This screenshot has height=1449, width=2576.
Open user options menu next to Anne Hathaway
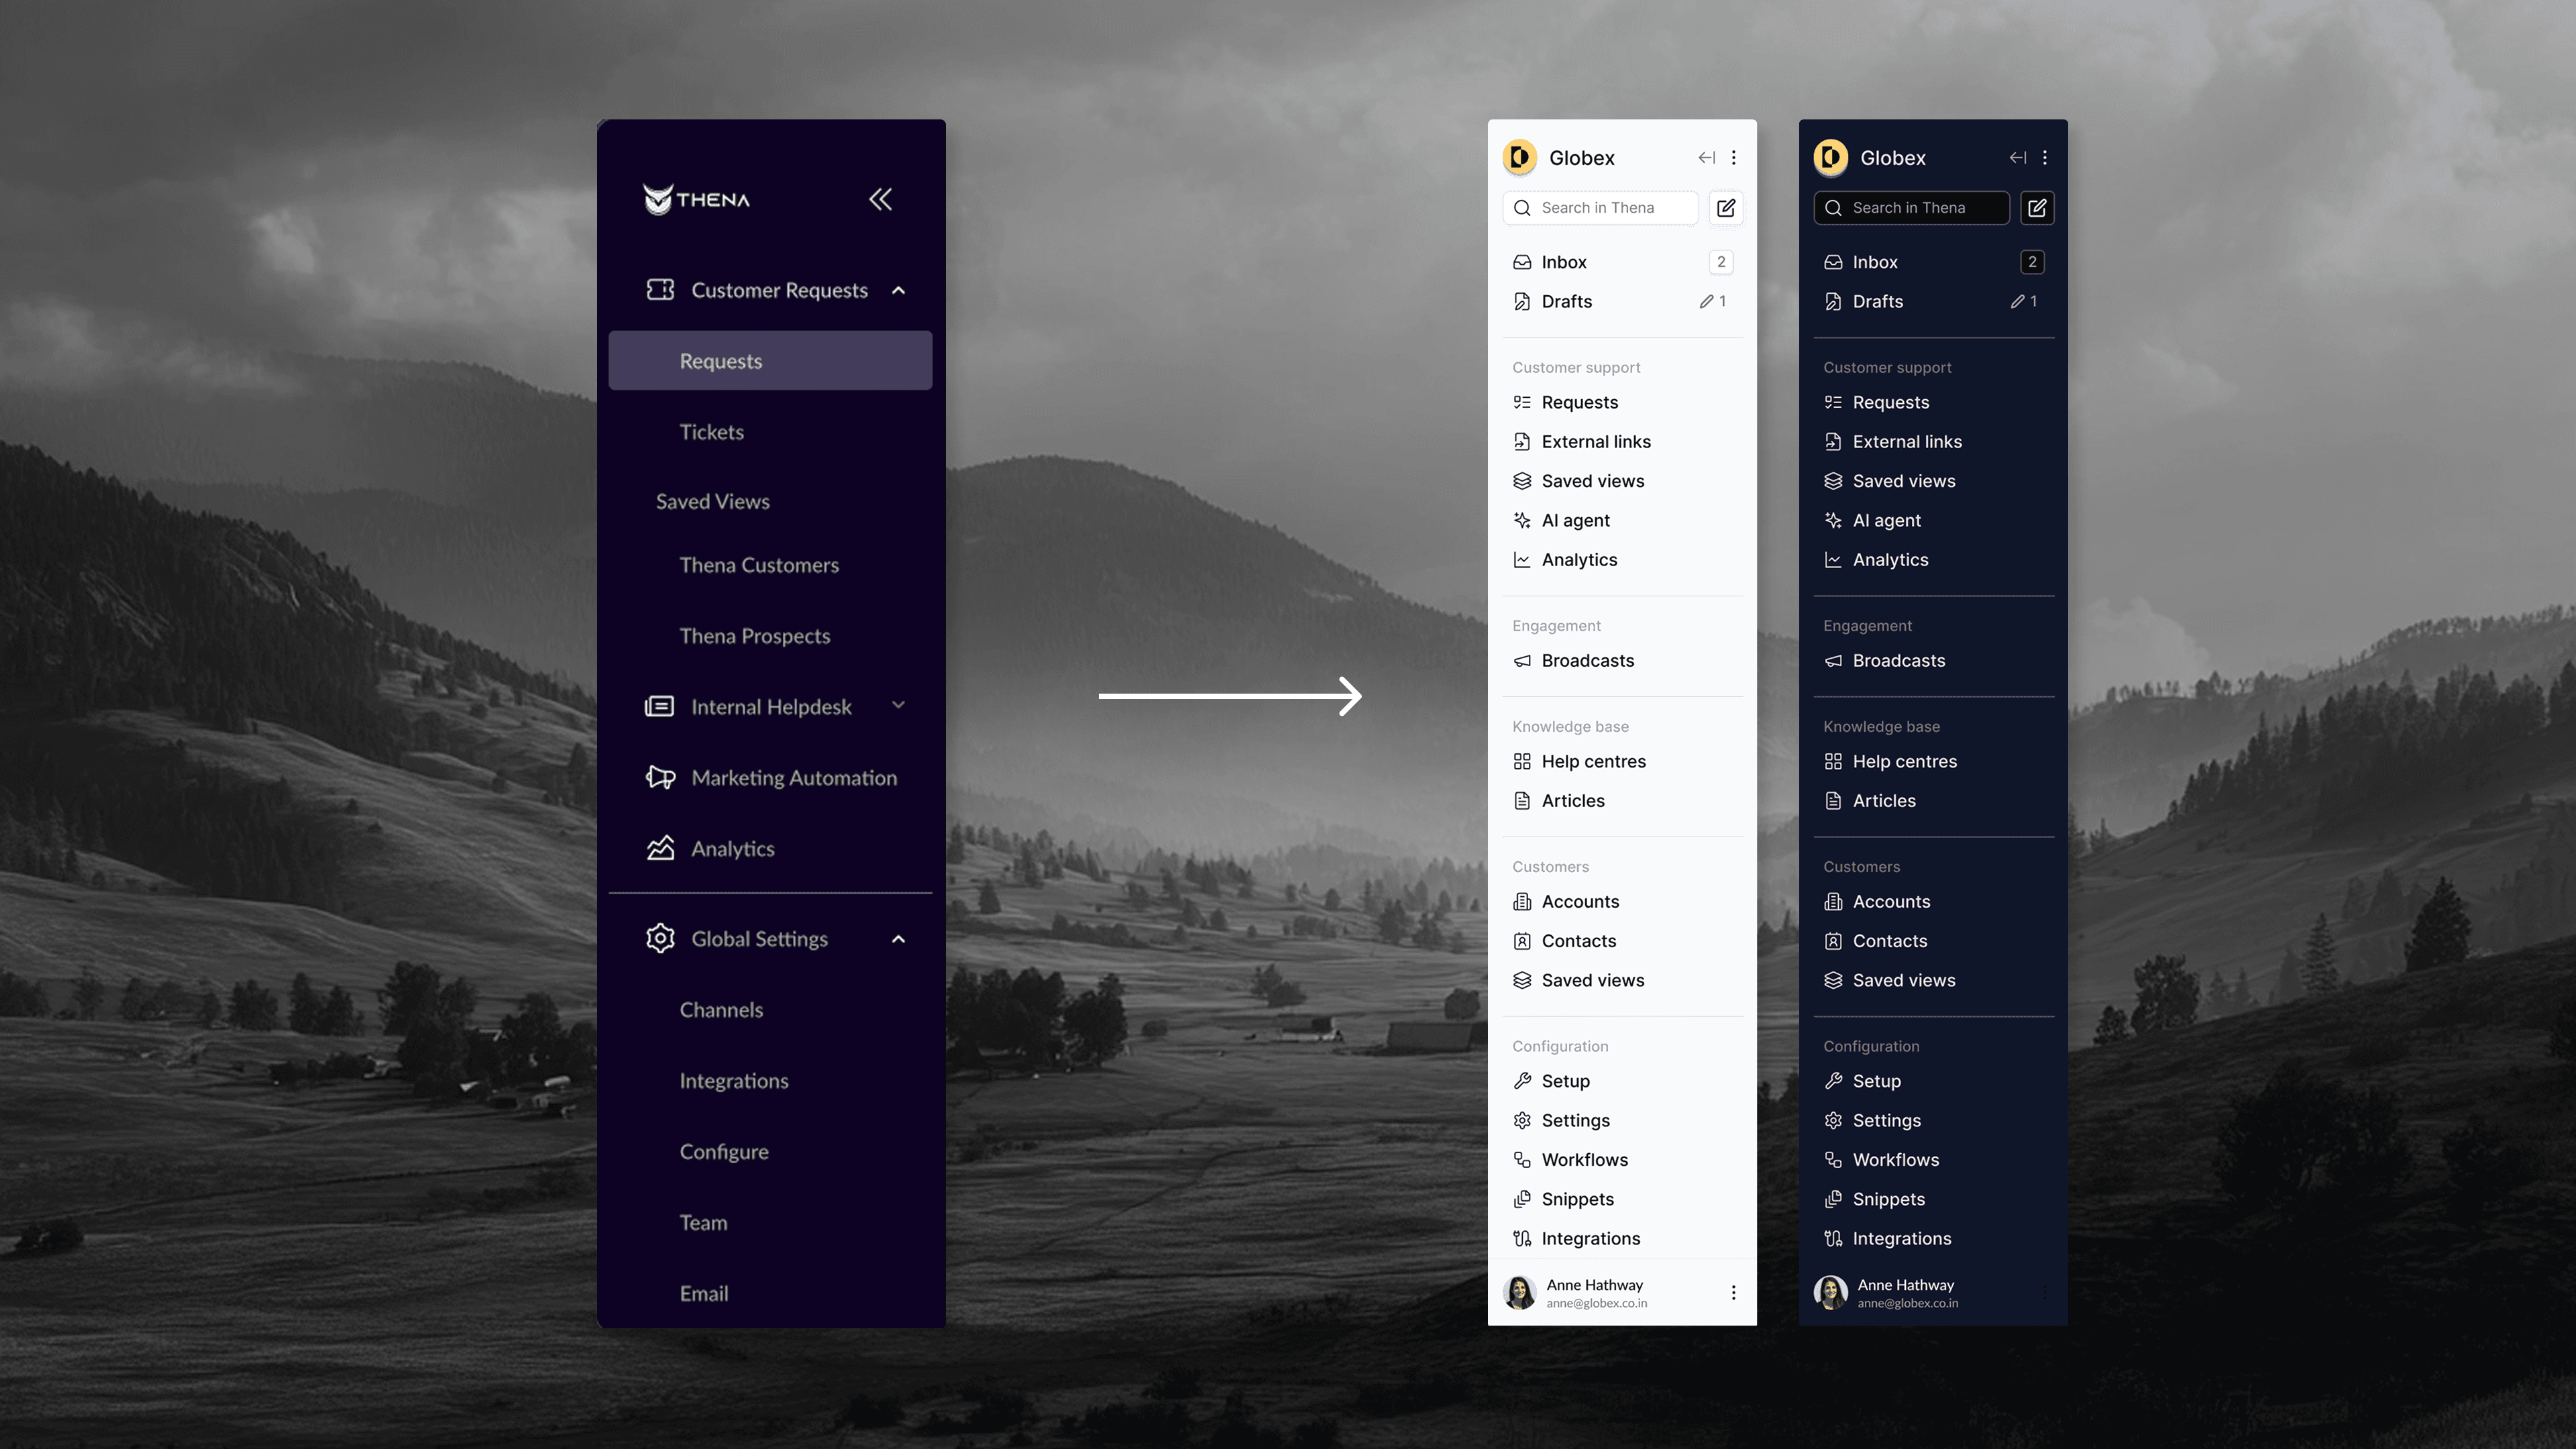coord(1733,1293)
